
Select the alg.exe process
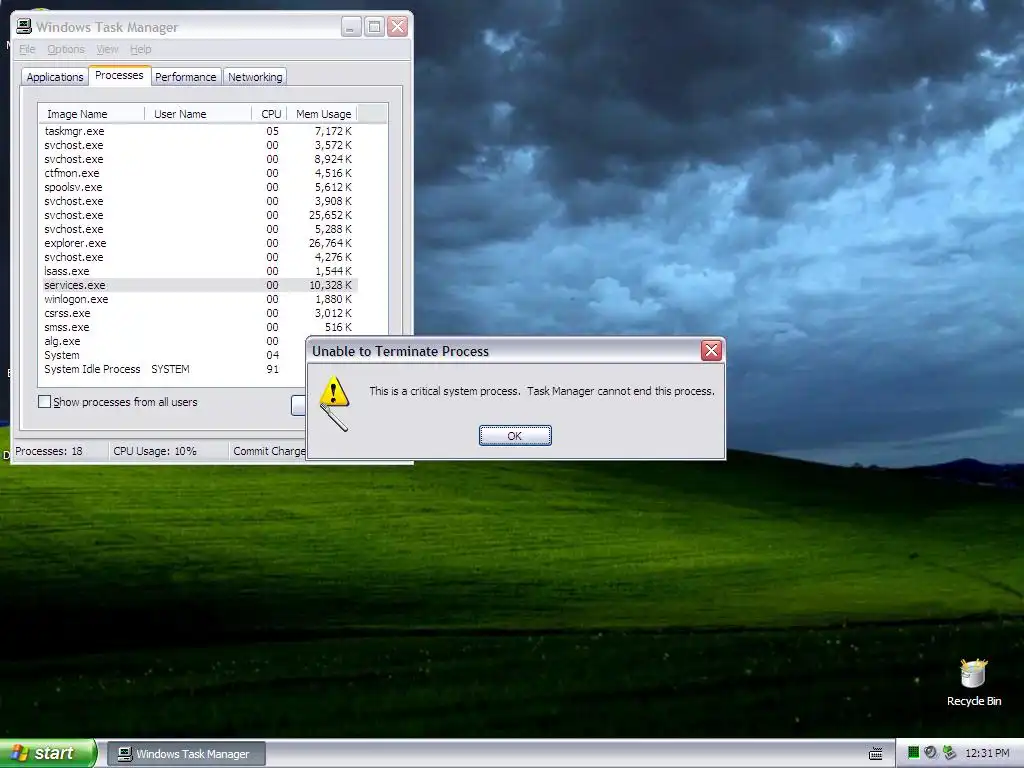pyautogui.click(x=173, y=342)
